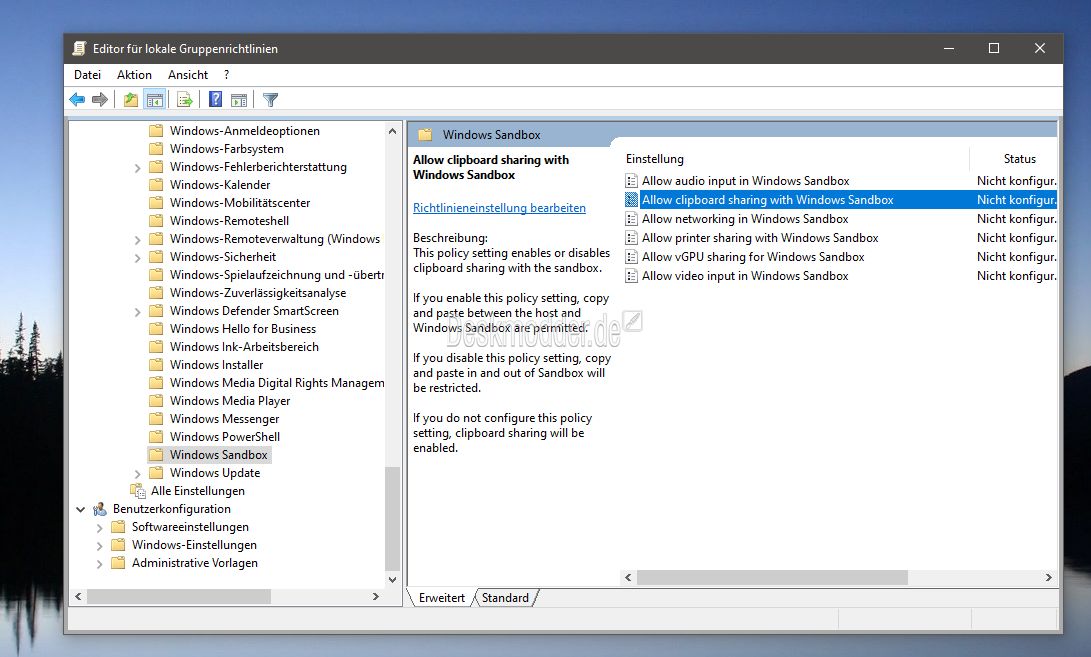Expand Administrative Vorlagen under Benutzerkonfiguration

(x=100, y=564)
